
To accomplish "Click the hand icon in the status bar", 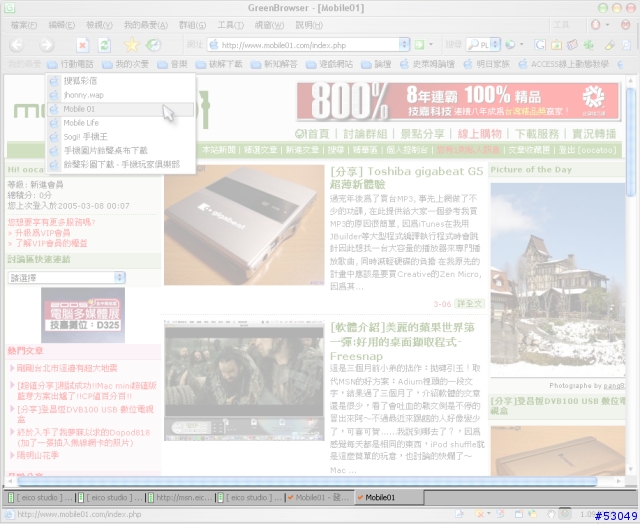I will (x=551, y=514).
